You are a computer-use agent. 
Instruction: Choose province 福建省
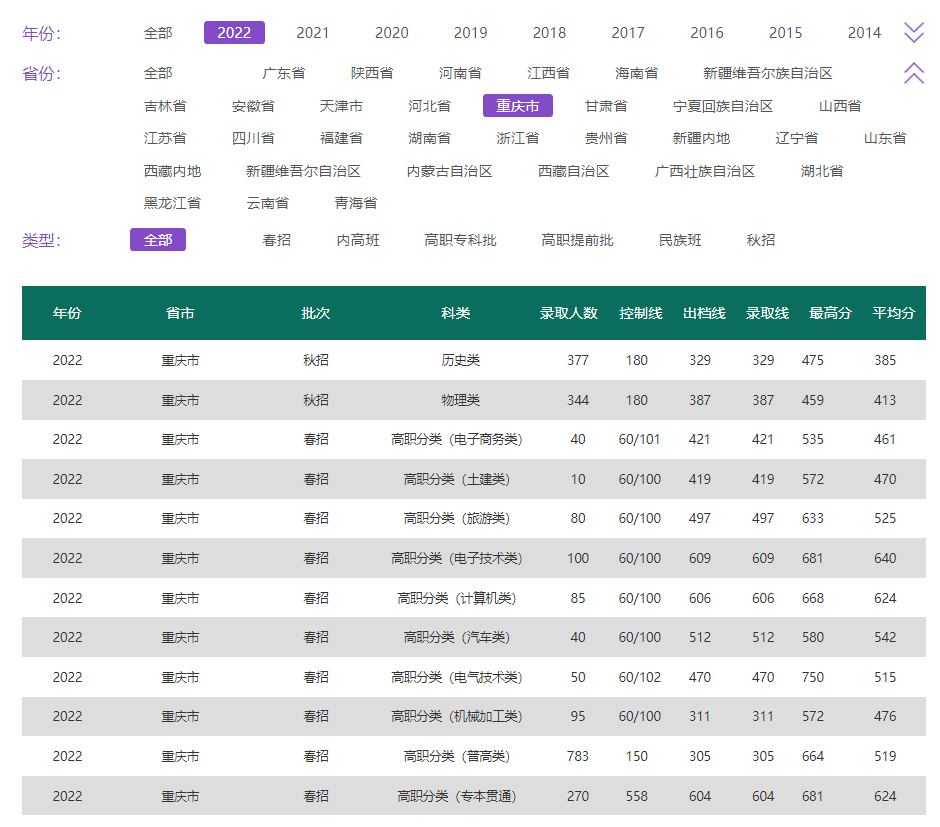coord(341,138)
